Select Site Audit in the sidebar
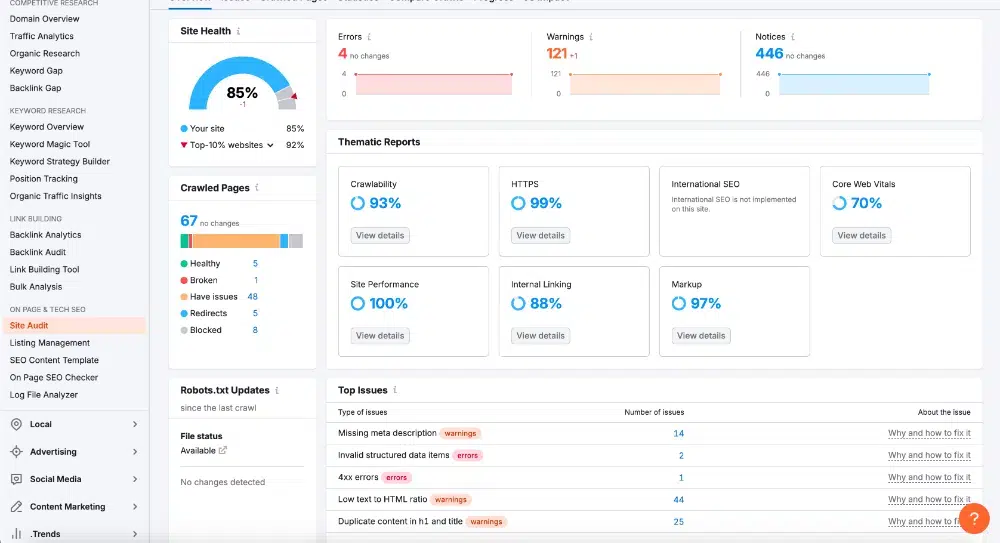1000x543 pixels. click(x=74, y=325)
